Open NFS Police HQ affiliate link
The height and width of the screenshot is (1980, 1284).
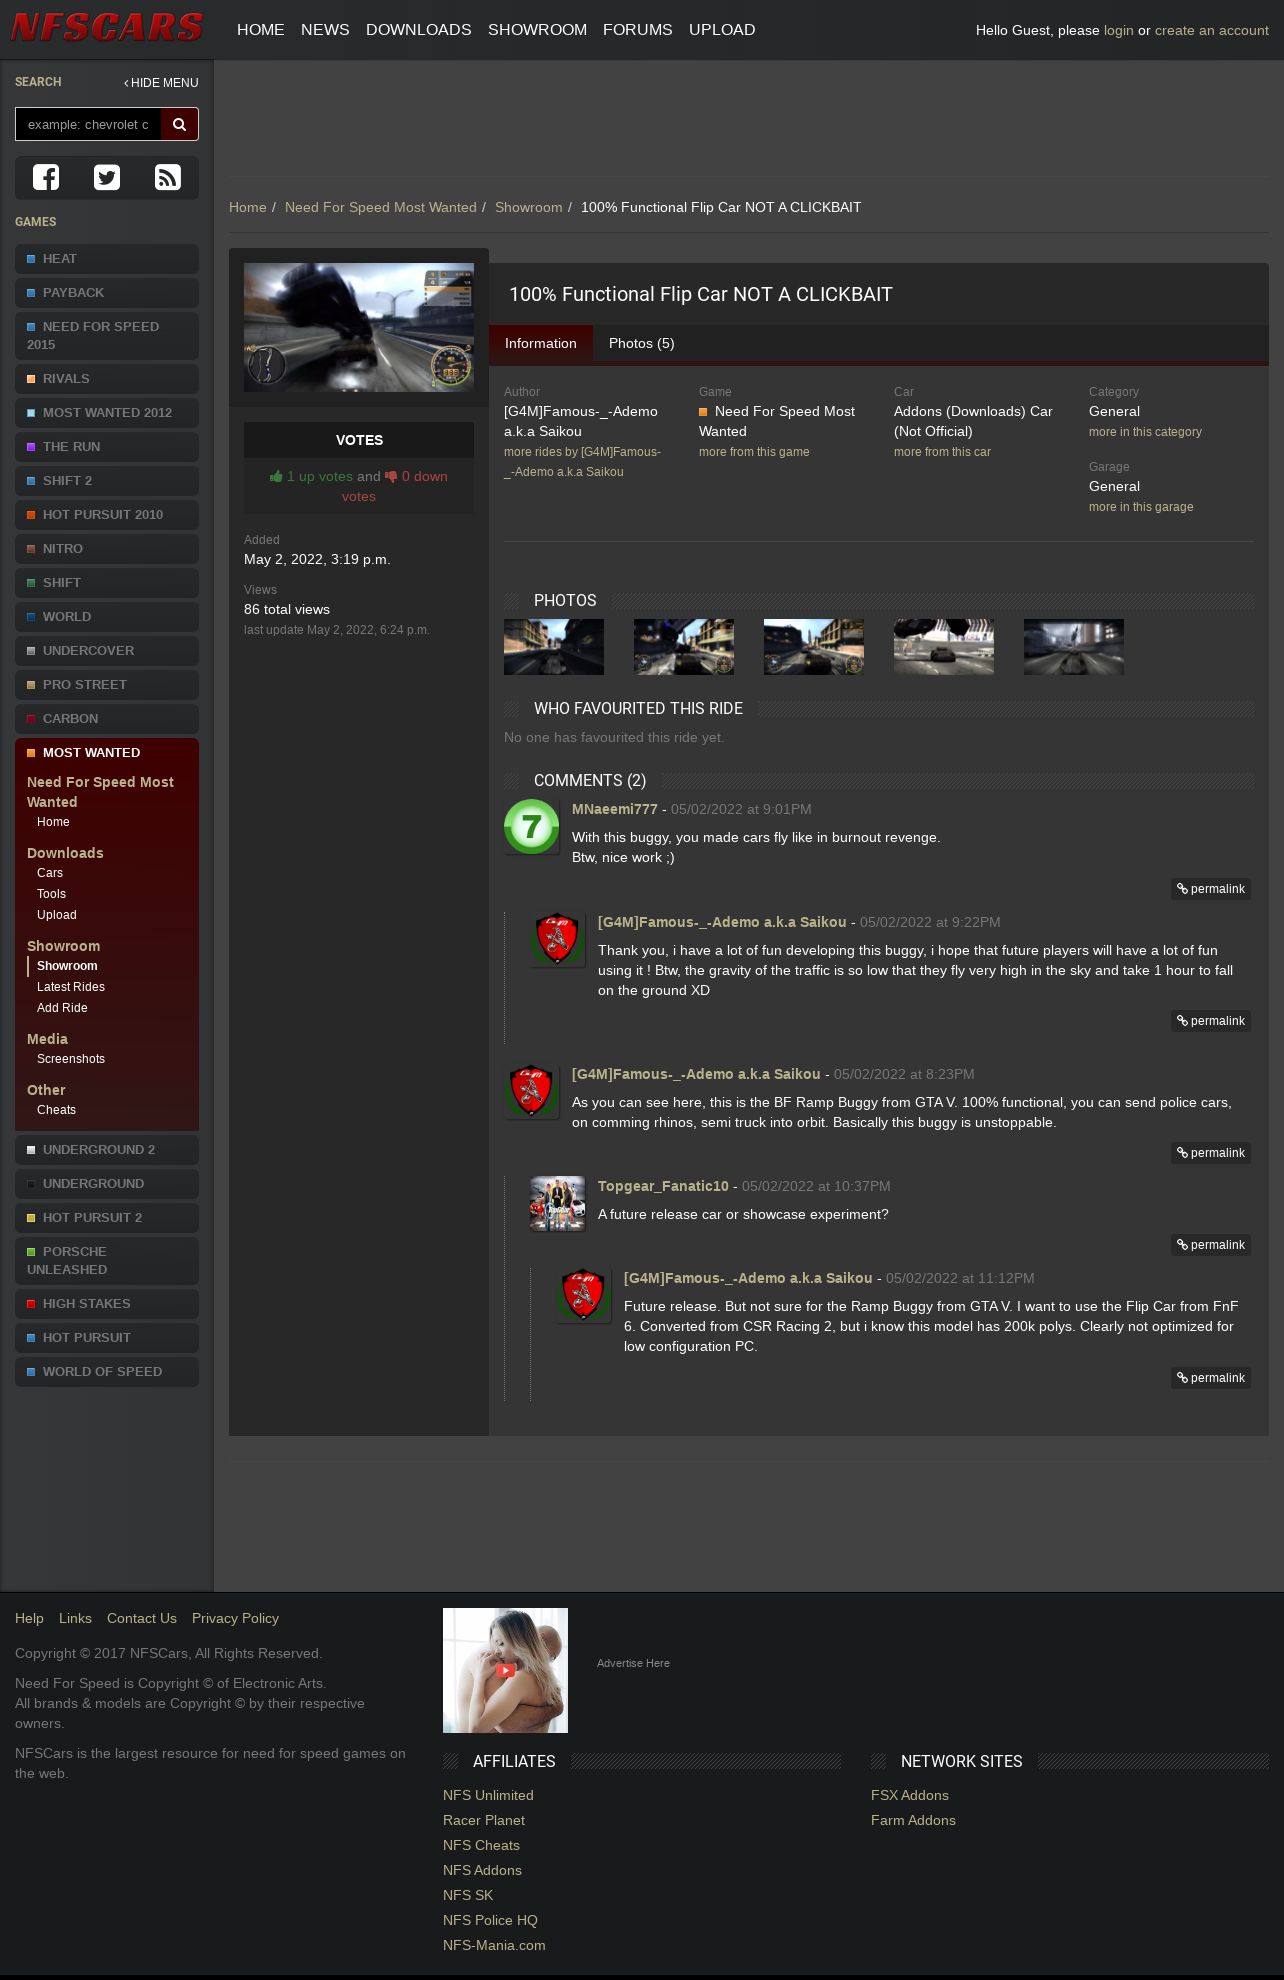pyautogui.click(x=490, y=1920)
